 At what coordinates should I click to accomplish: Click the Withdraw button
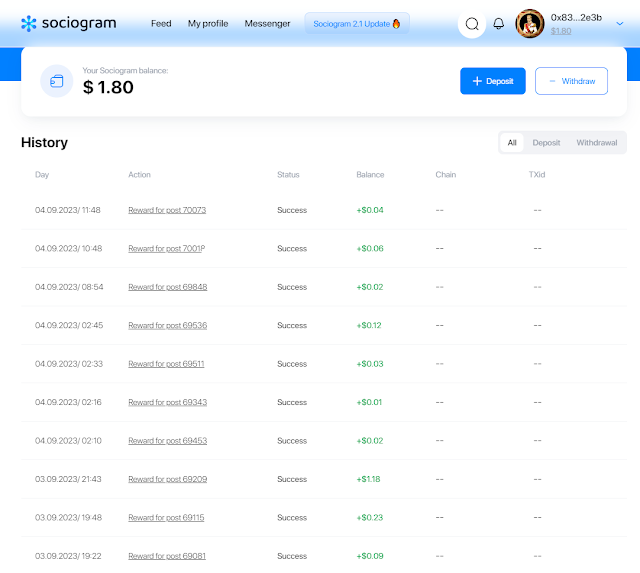coord(571,81)
